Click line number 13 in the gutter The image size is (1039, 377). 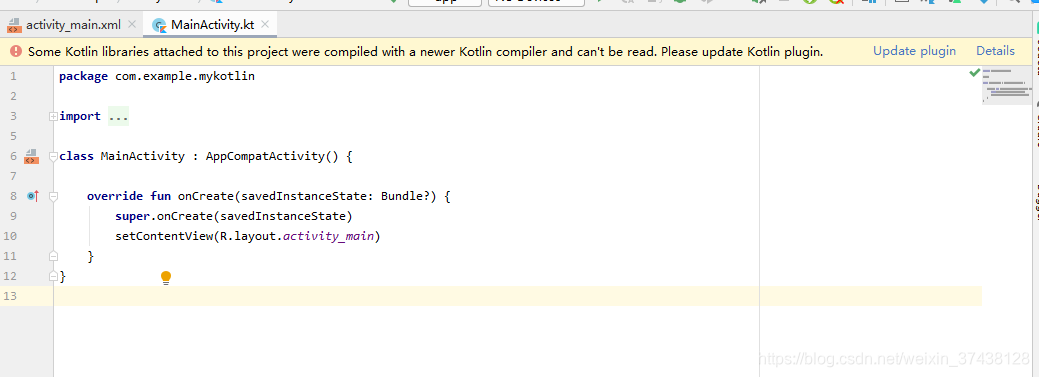[x=9, y=296]
